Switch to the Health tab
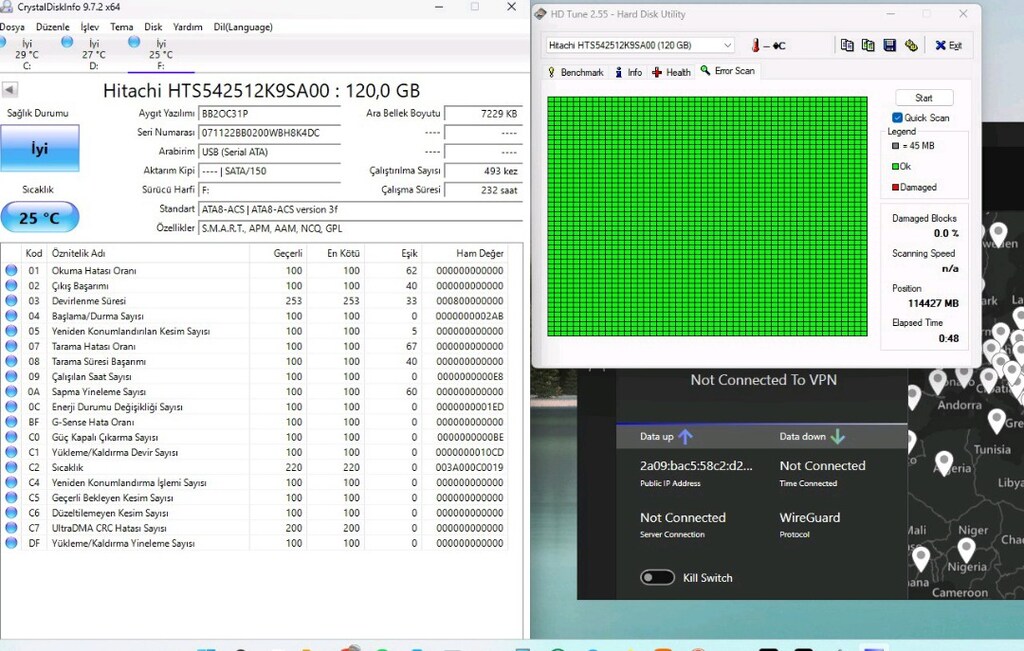1024x651 pixels. 671,72
